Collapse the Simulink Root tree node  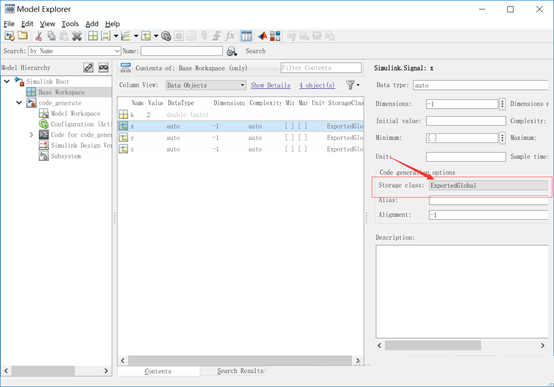pyautogui.click(x=7, y=81)
